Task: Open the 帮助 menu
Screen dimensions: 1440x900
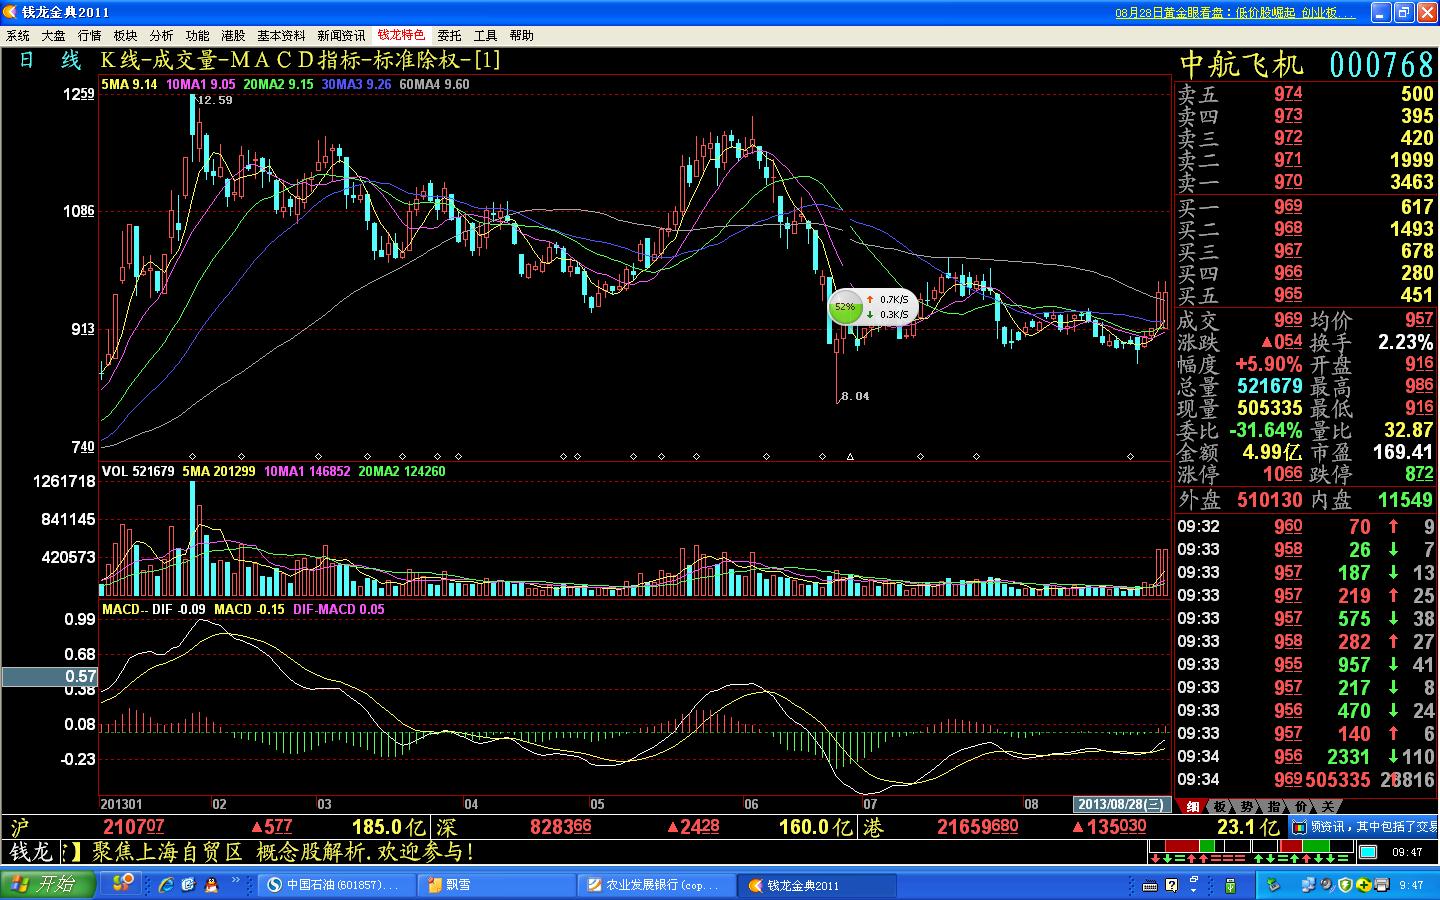Action: tap(521, 35)
